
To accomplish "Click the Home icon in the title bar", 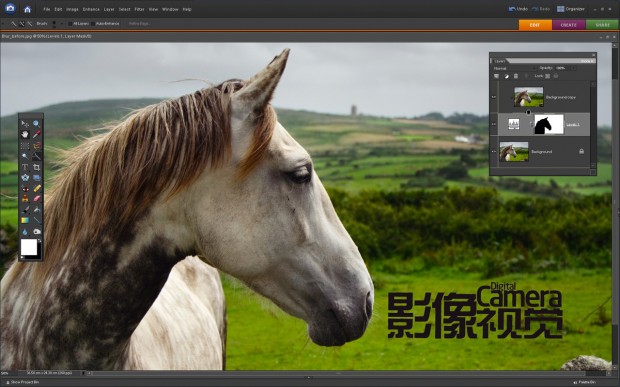I will (27, 9).
